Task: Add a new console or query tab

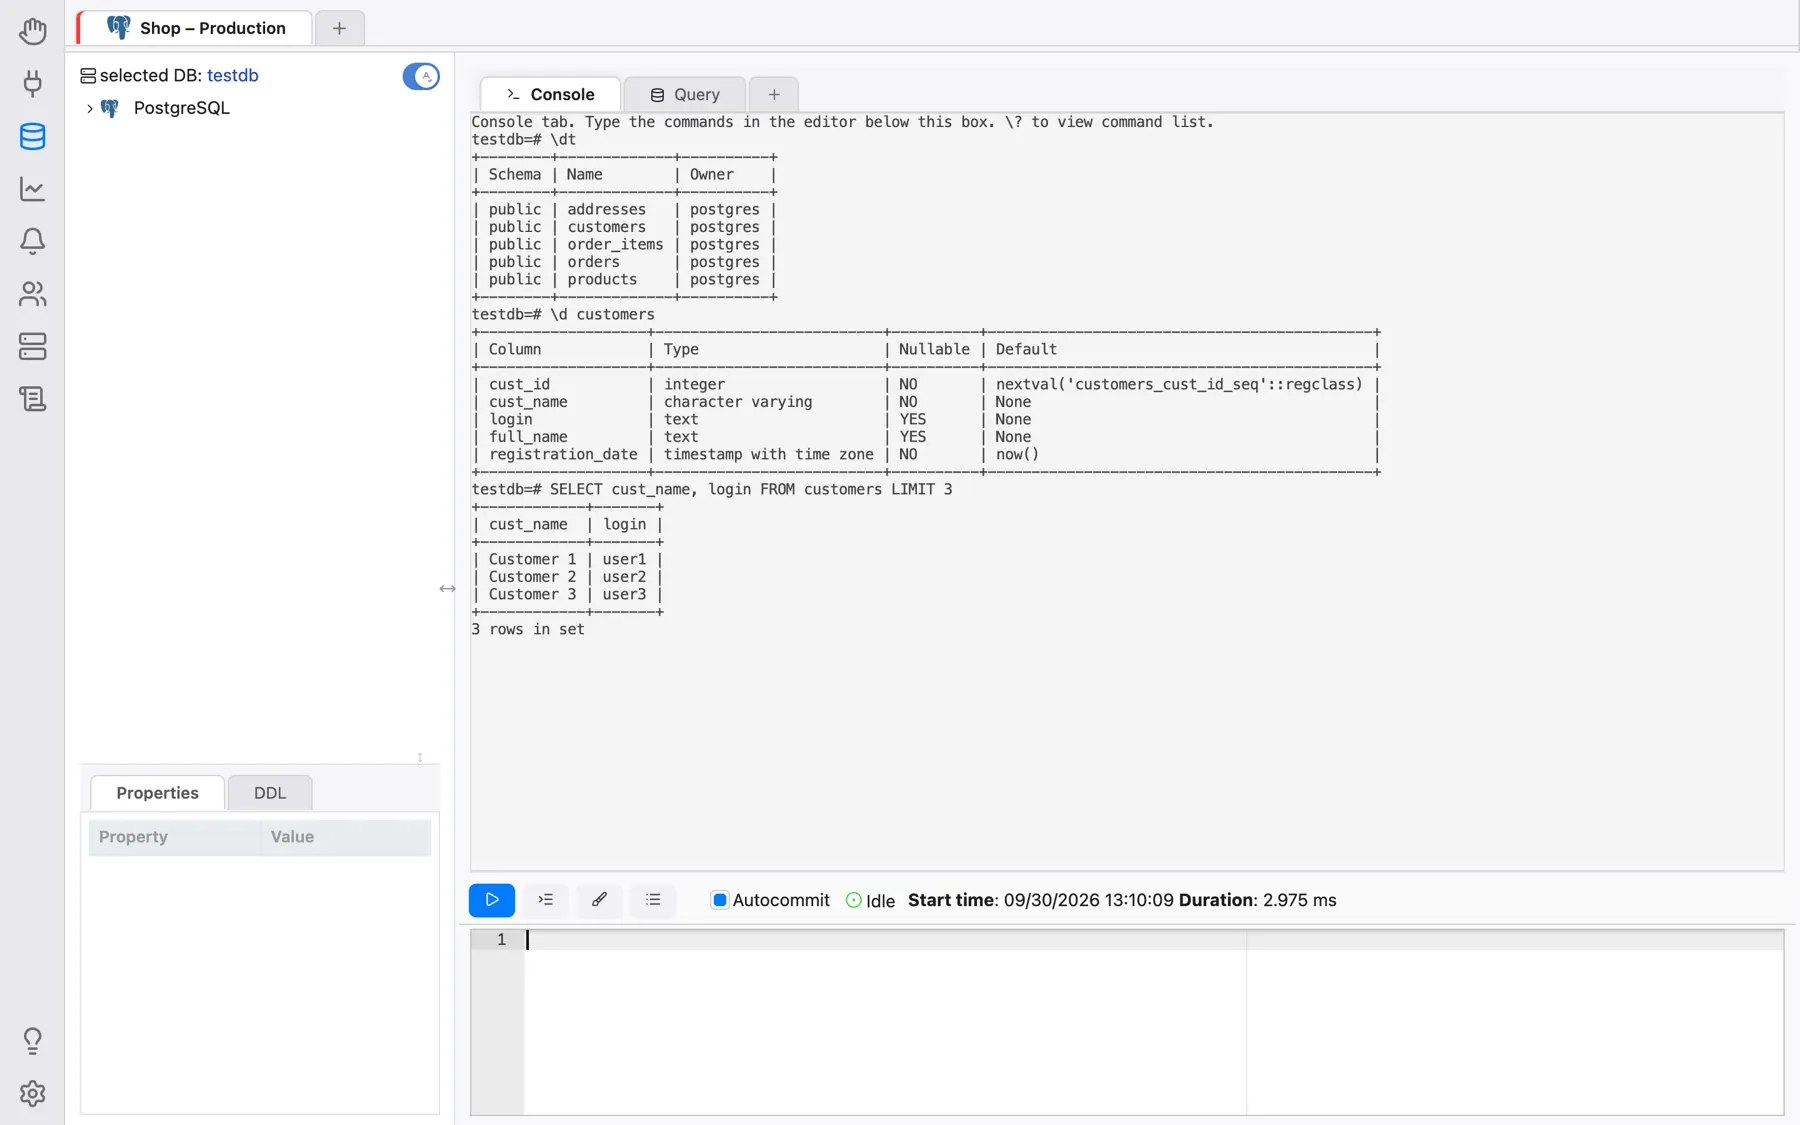Action: (x=773, y=94)
